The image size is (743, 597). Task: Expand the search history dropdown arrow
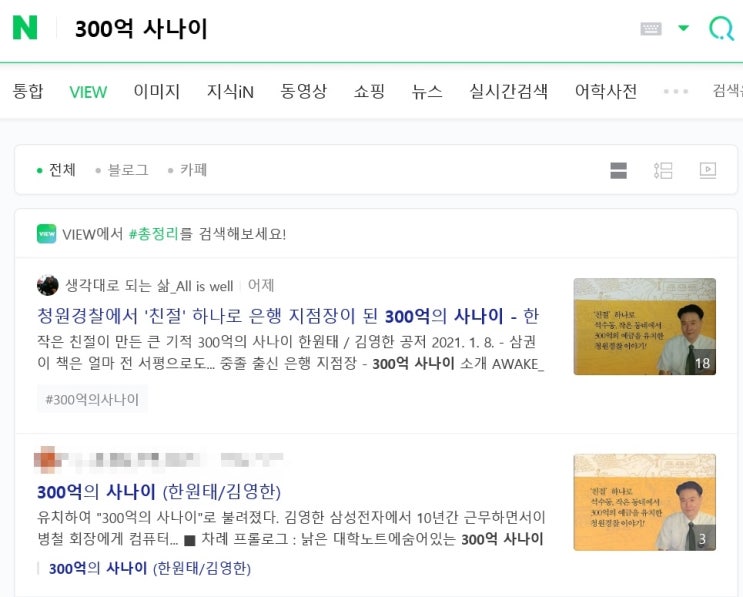click(x=683, y=28)
